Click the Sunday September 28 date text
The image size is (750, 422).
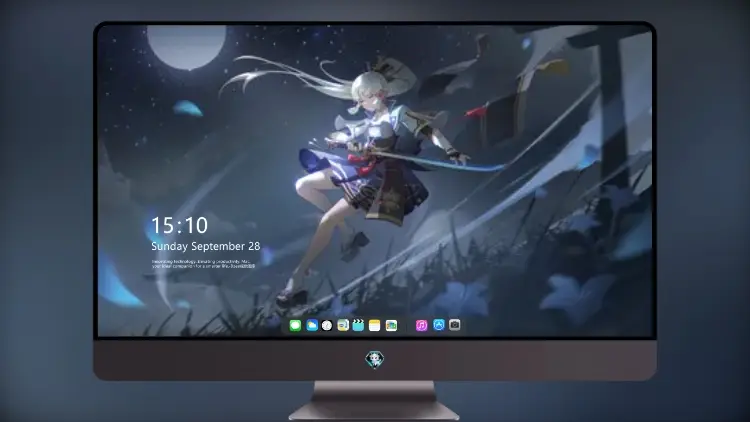[x=206, y=246]
